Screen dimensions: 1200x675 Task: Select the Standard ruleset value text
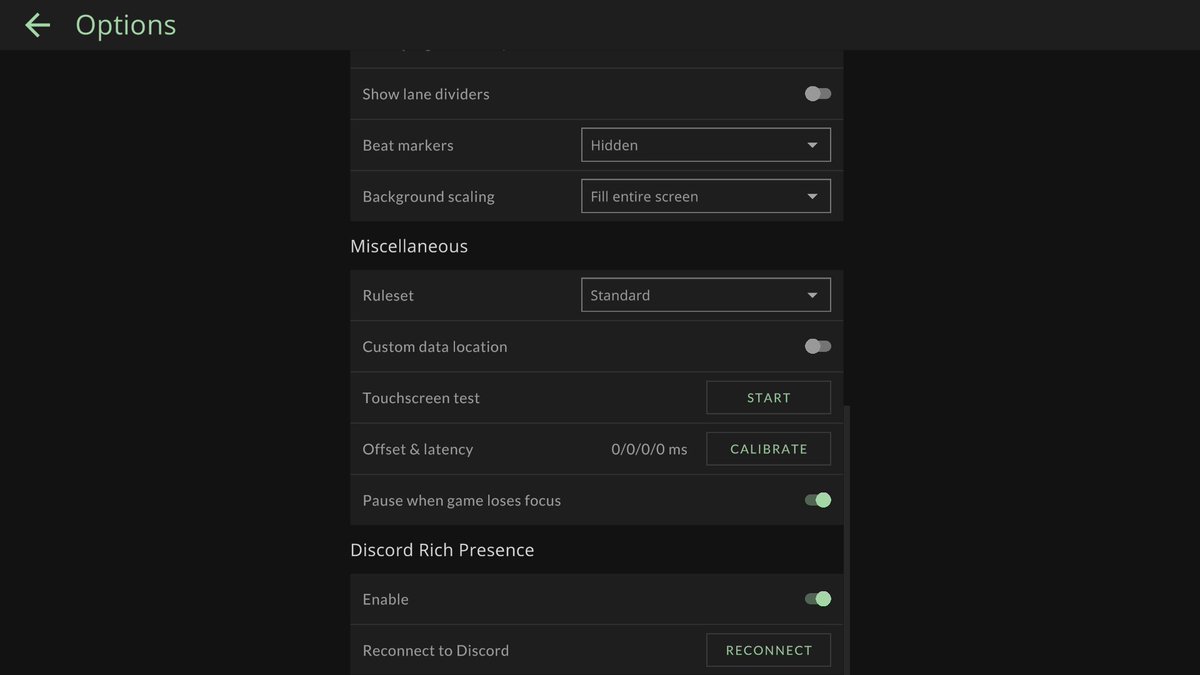click(x=619, y=294)
